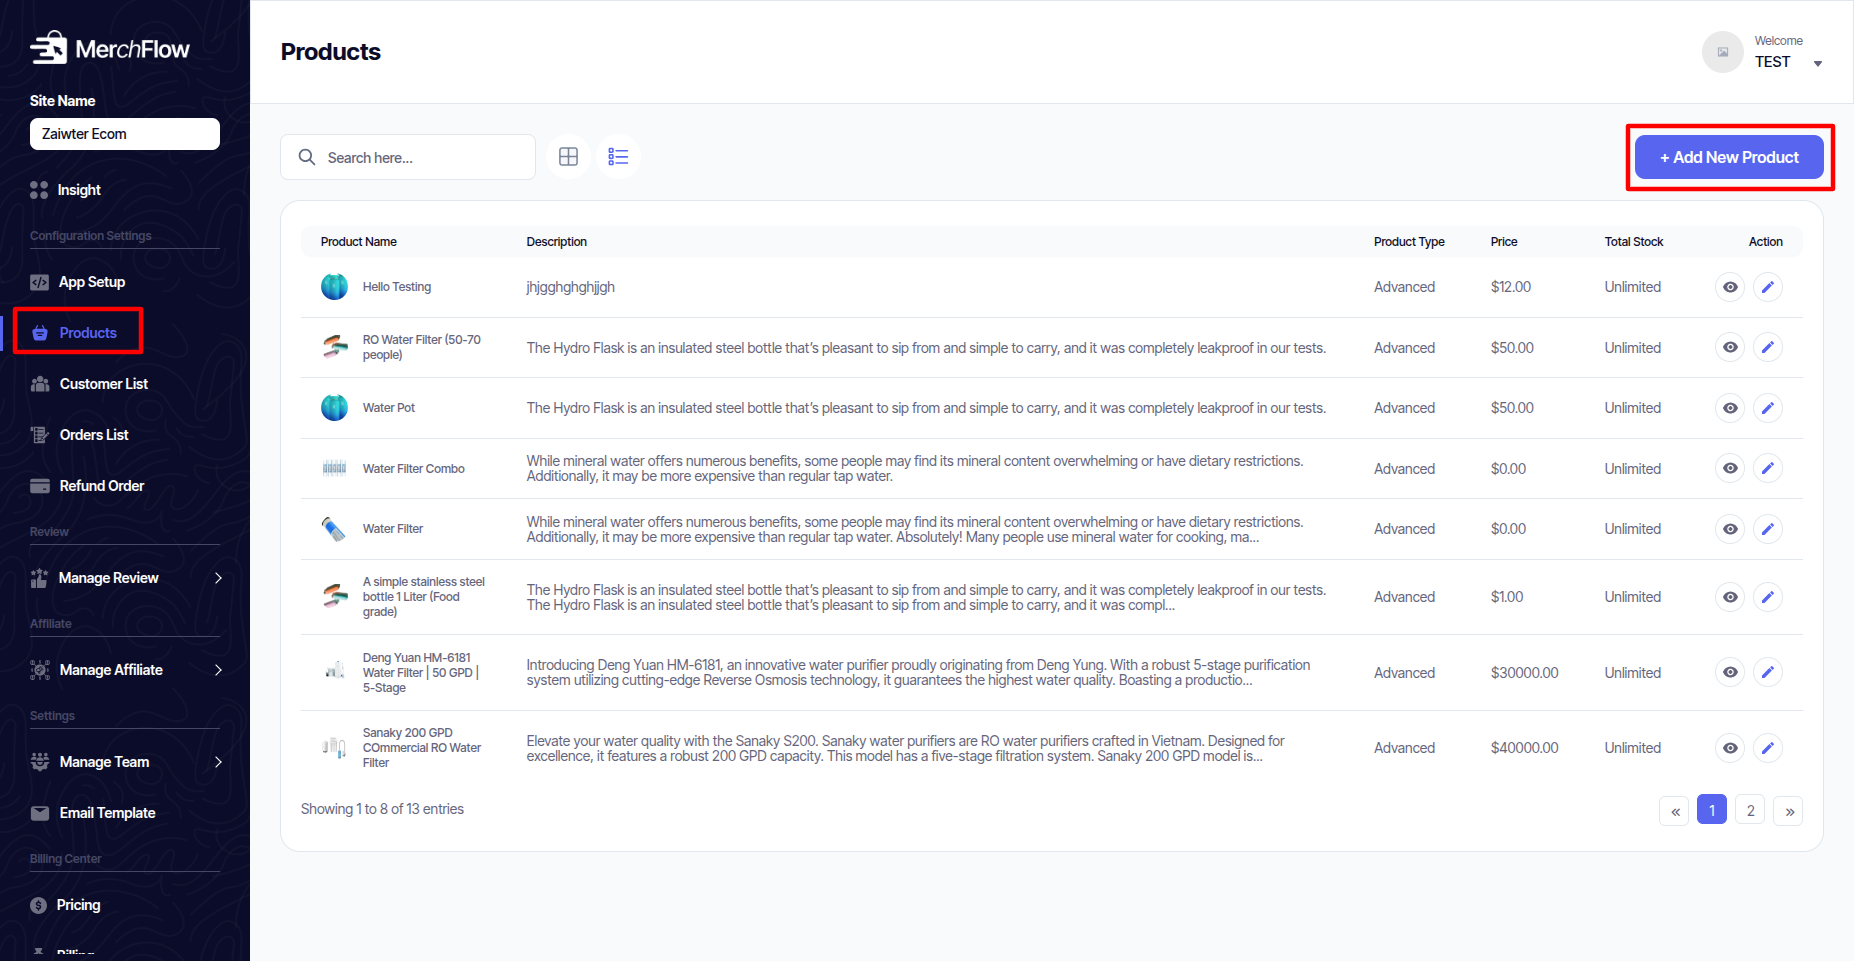Expand the Manage Affiliate submenu
Screen dimensions: 1854x961
(218, 670)
